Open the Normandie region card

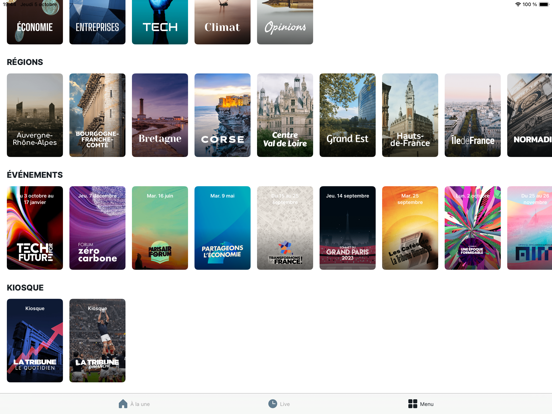529,115
